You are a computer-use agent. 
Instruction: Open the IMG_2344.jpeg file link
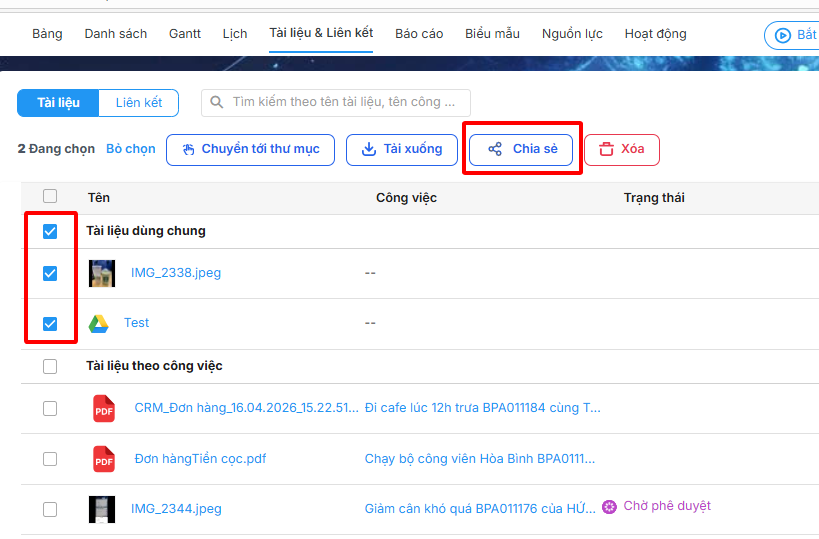pos(176,509)
